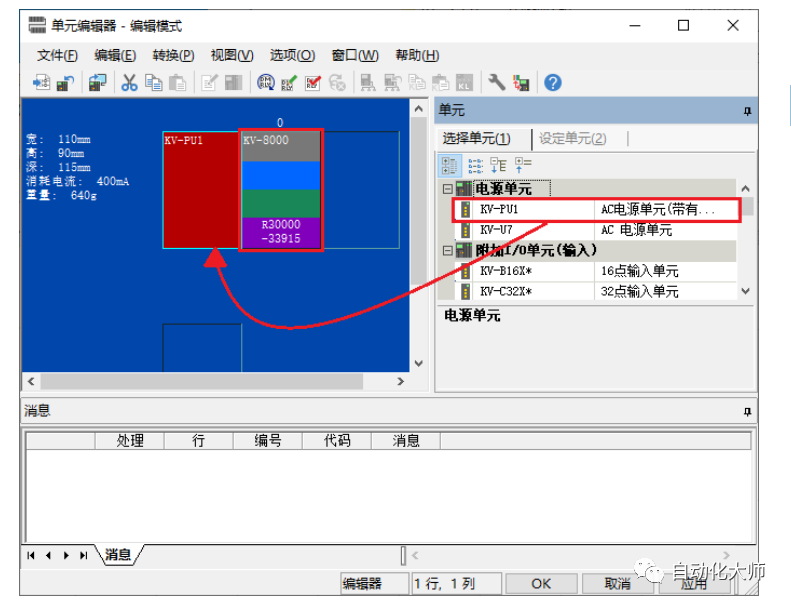Click the 编号 column header in messages

268,441
